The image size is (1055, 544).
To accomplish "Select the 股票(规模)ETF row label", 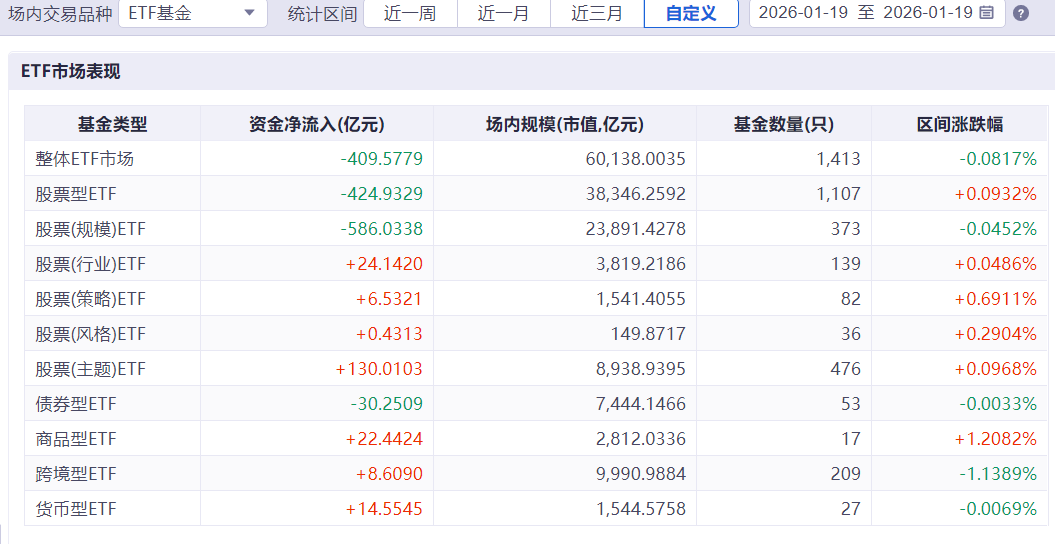I will 91,229.
